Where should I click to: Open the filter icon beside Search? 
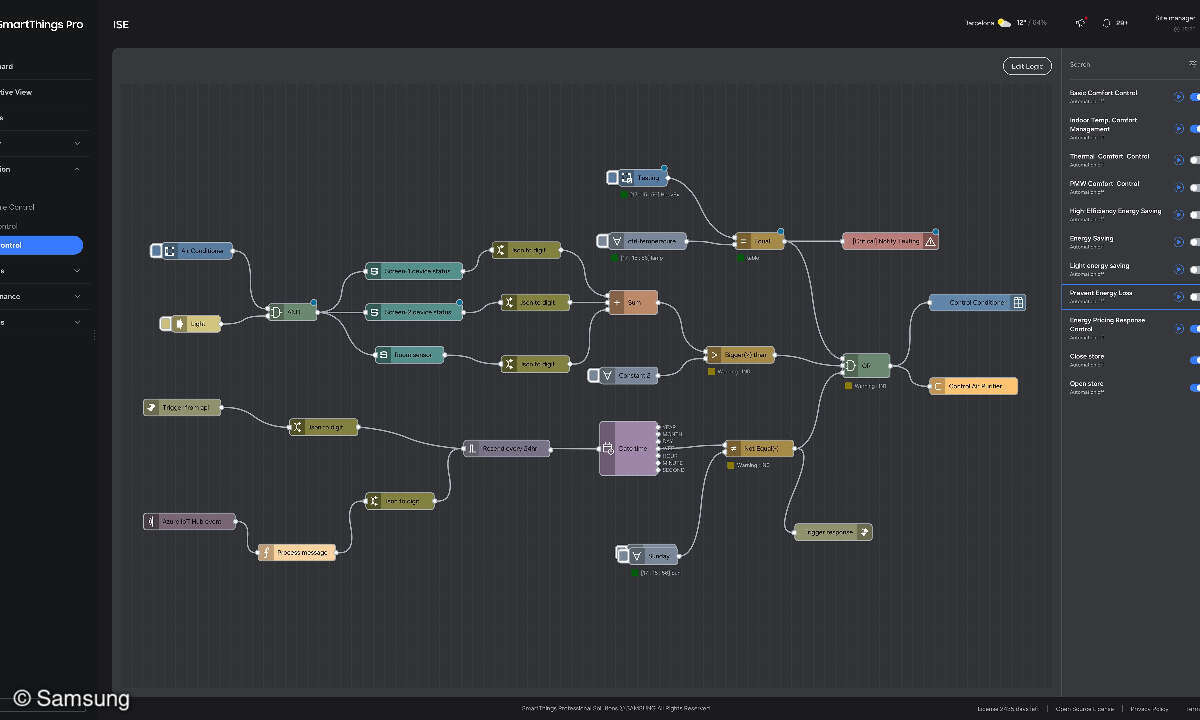click(x=1193, y=64)
